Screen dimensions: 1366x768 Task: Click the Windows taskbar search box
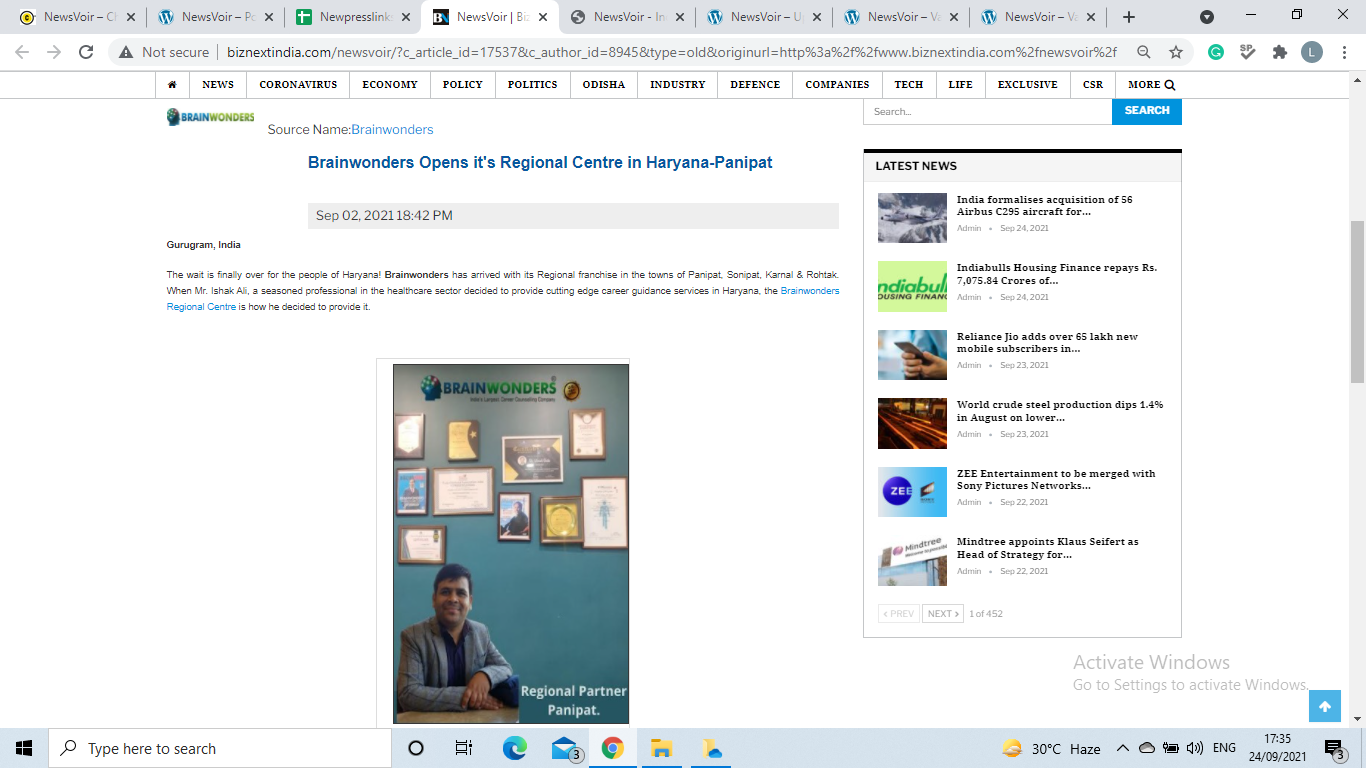point(220,748)
